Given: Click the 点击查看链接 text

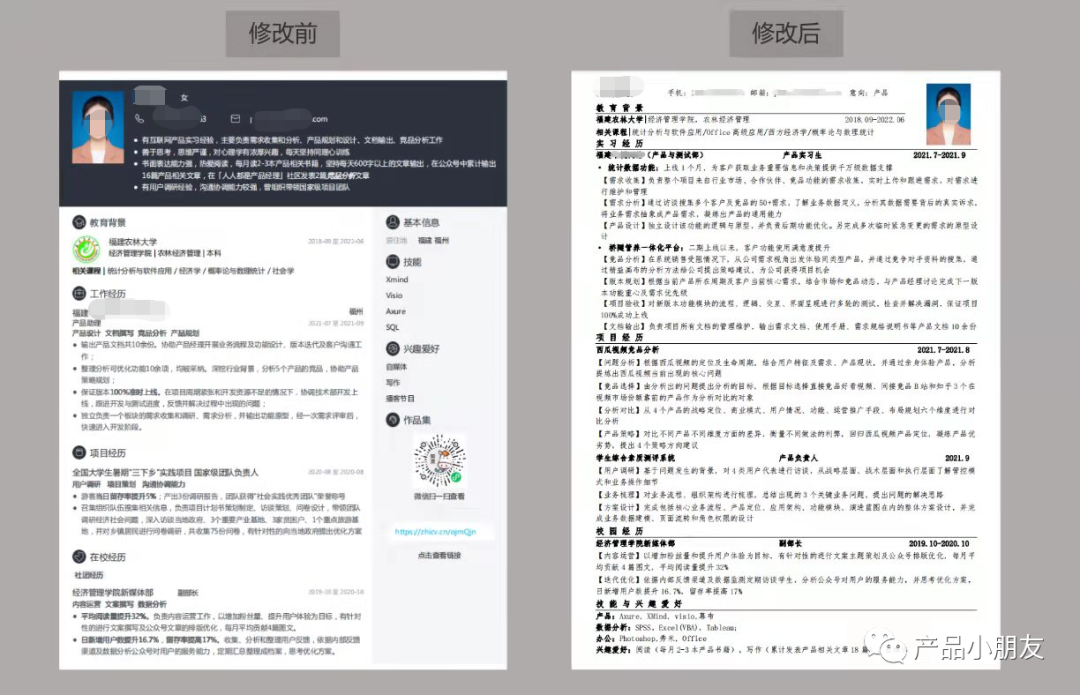Looking at the screenshot, I should (x=439, y=555).
